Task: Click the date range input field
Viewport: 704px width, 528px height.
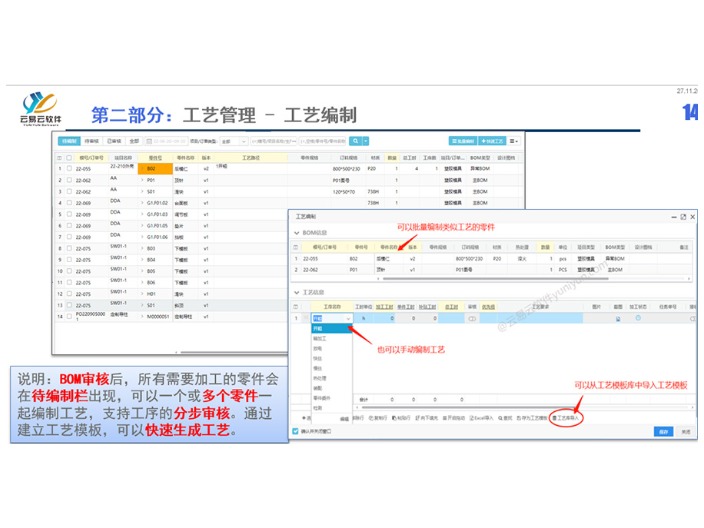Action: click(x=166, y=141)
